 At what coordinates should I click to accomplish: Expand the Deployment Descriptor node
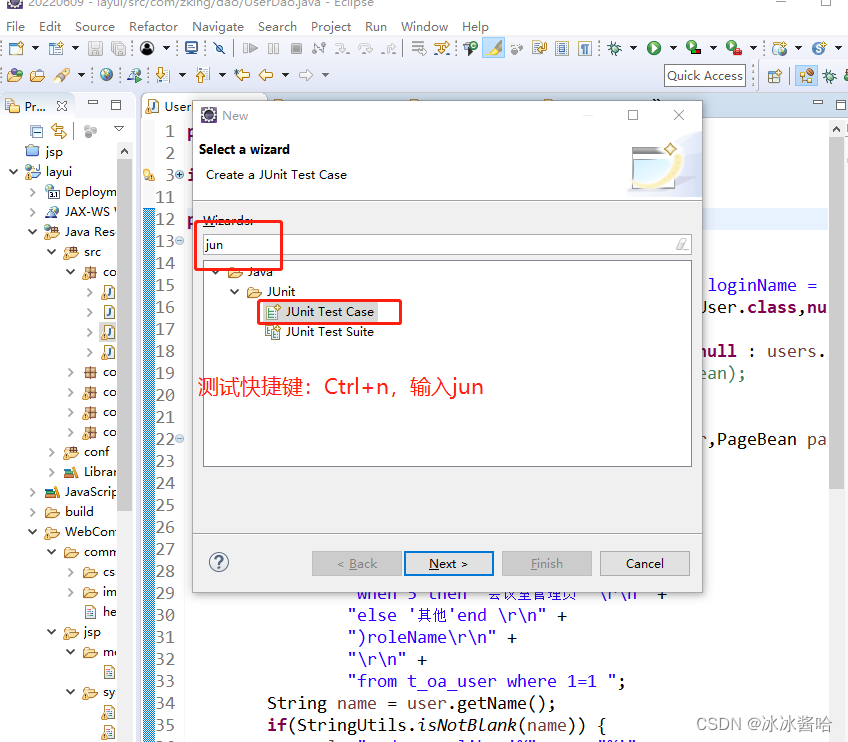32,192
